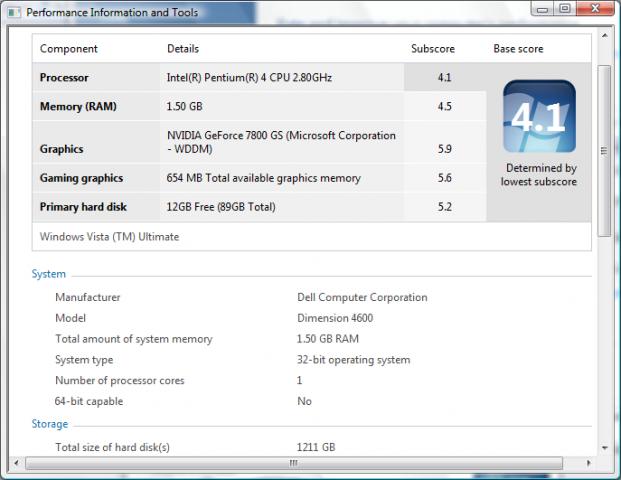The height and width of the screenshot is (480, 621).
Task: Click the NVIDIA GeForce 7800 GS detail
Action: (x=281, y=142)
